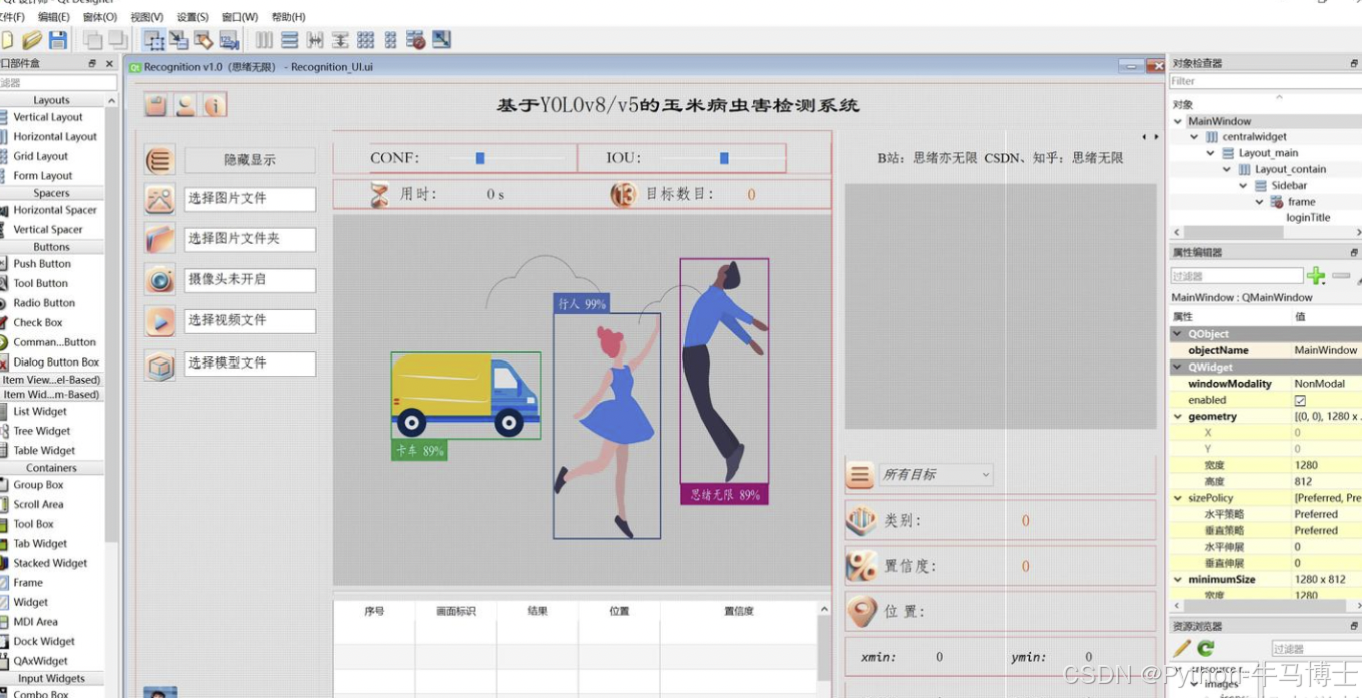Click the property editor 过滤器 field

pos(1237,276)
